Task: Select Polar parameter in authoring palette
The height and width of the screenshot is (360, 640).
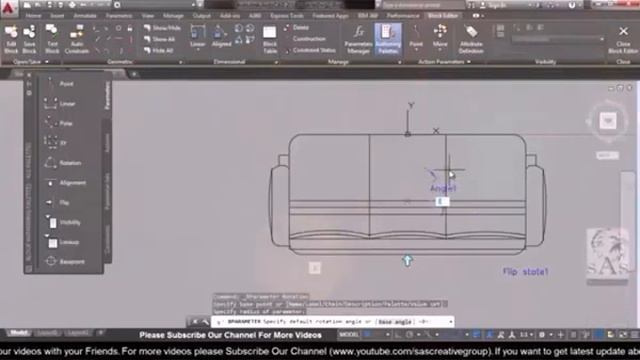Action: [59, 123]
